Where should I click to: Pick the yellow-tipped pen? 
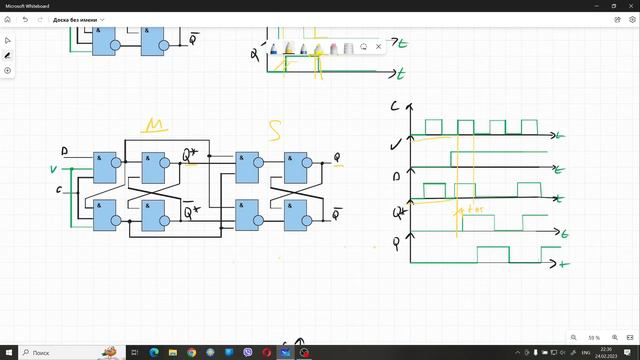pyautogui.click(x=289, y=48)
